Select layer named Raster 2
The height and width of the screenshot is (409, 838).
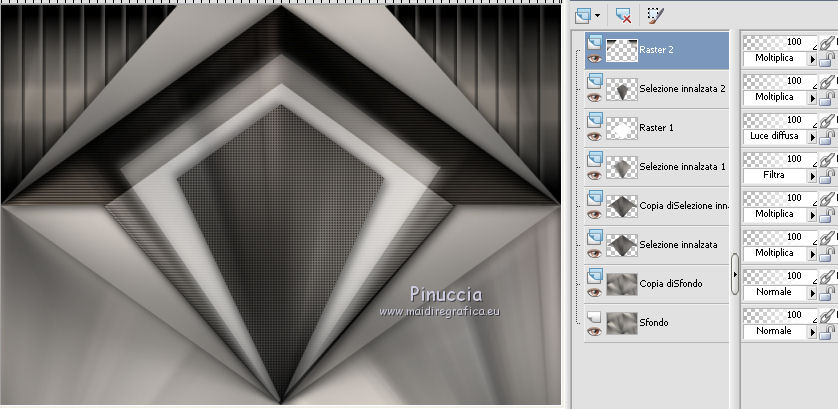656,50
